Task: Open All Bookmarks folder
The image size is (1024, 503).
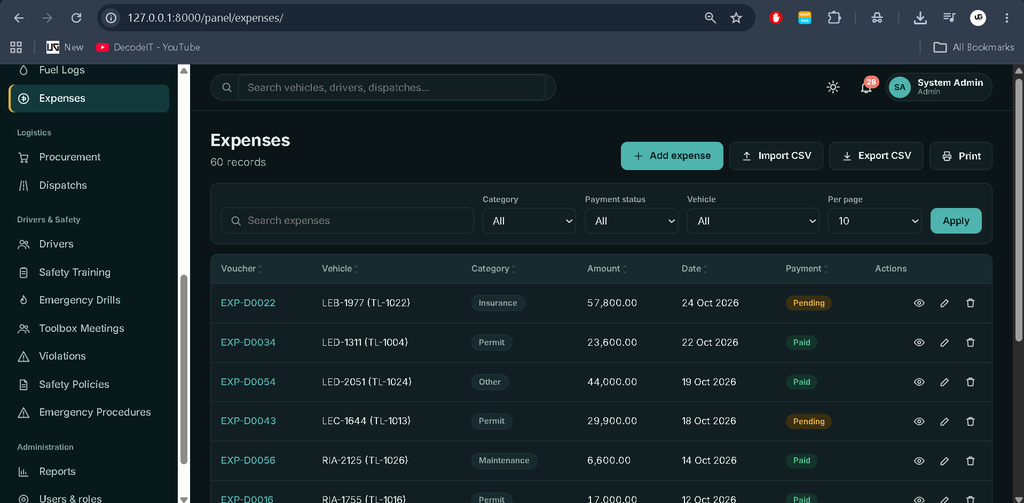Action: tap(974, 47)
